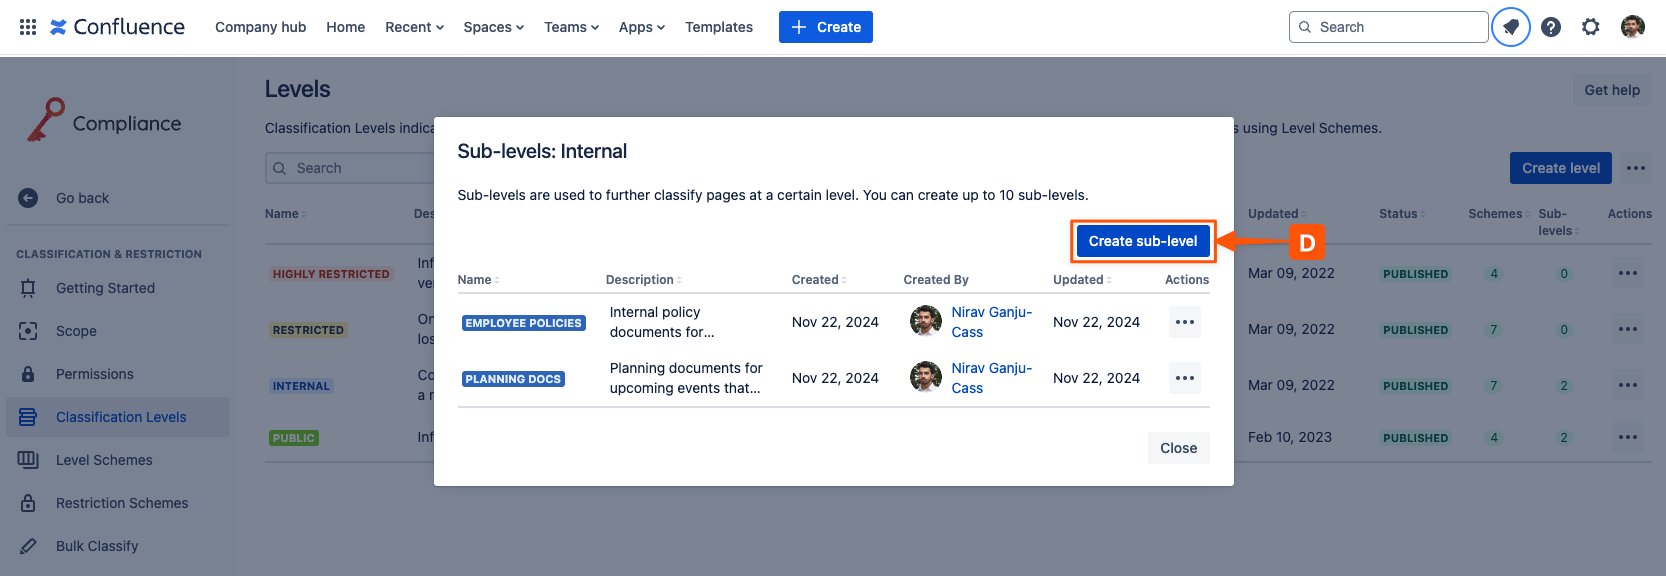Click the Confluence logo
Screen dimensions: 1666x576
117,27
